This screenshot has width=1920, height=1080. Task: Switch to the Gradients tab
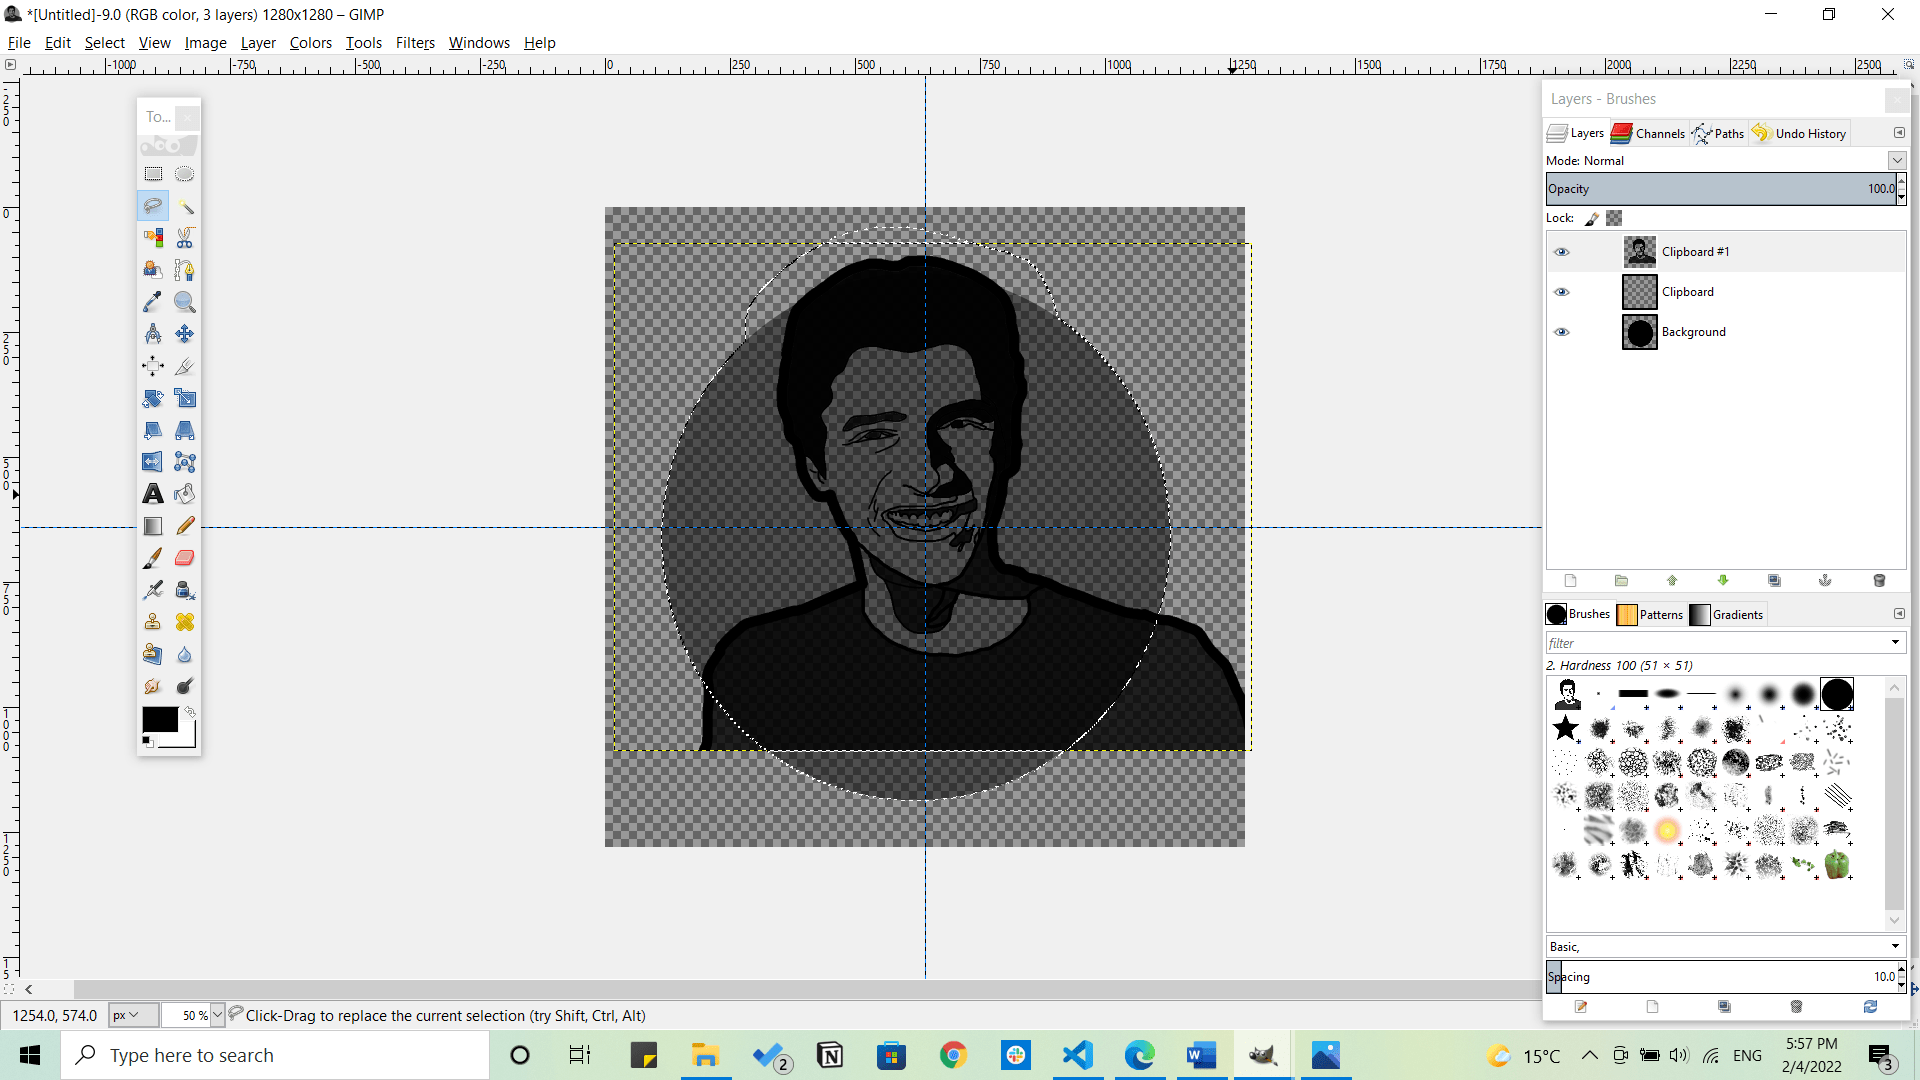1727,614
